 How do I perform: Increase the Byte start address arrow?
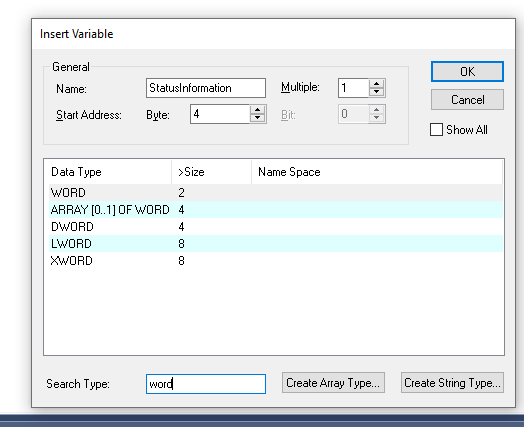point(257,110)
